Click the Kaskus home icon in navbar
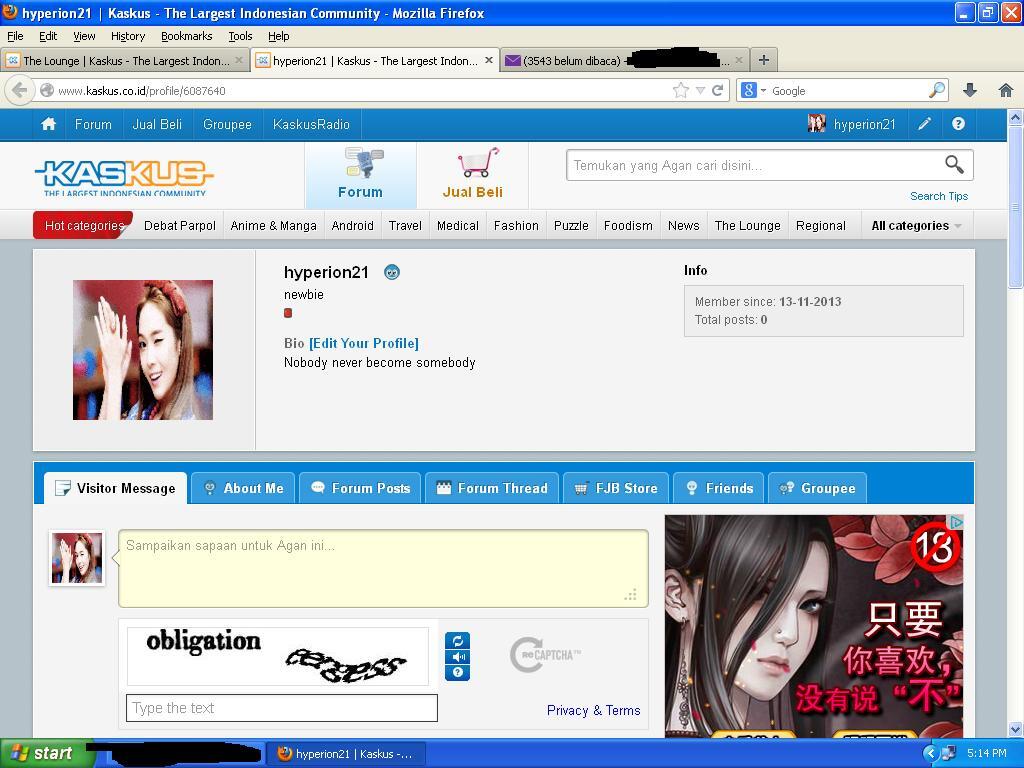The height and width of the screenshot is (768, 1024). click(x=48, y=124)
